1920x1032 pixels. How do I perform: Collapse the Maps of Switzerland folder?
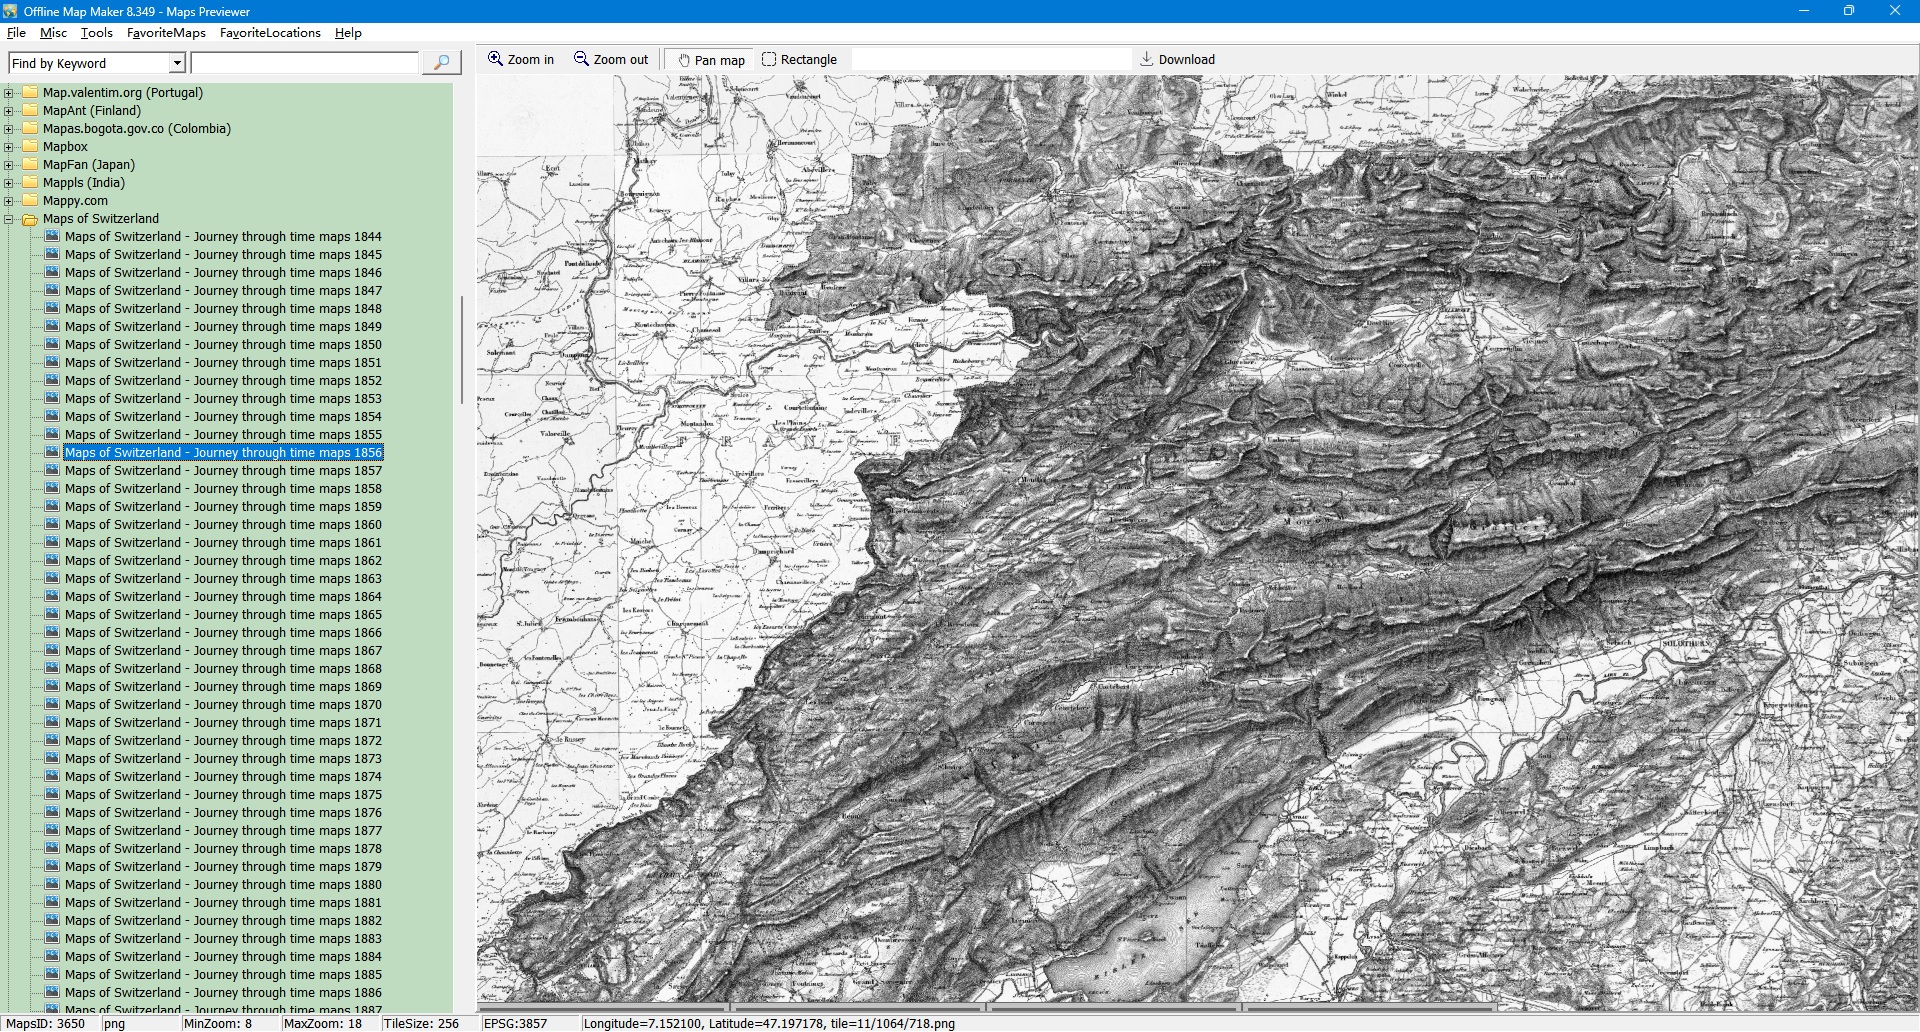9,219
